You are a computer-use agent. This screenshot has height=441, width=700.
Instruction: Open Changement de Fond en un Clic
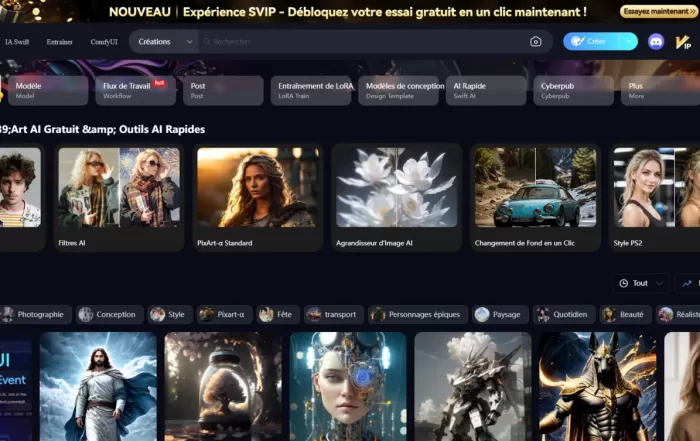(x=536, y=197)
